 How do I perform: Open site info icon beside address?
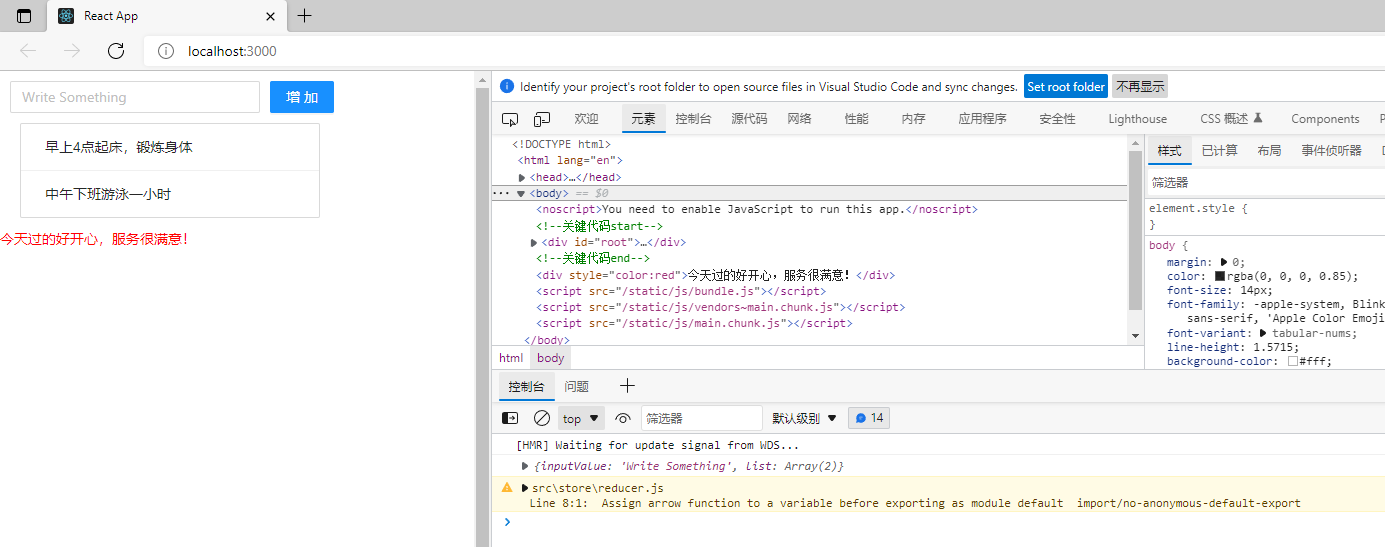point(166,51)
